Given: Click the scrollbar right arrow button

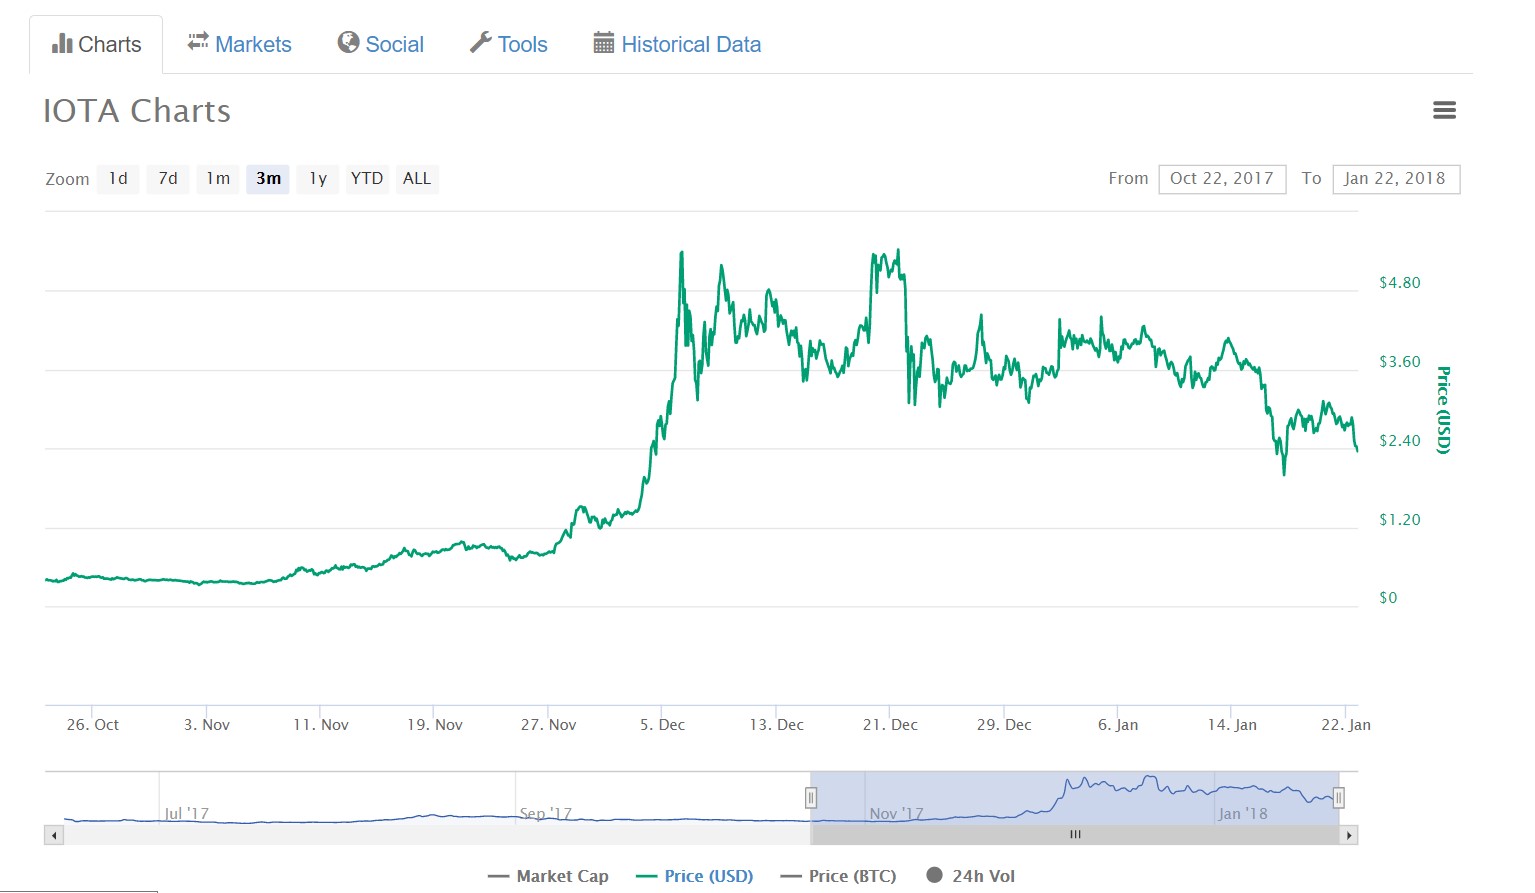Looking at the screenshot, I should point(1349,835).
